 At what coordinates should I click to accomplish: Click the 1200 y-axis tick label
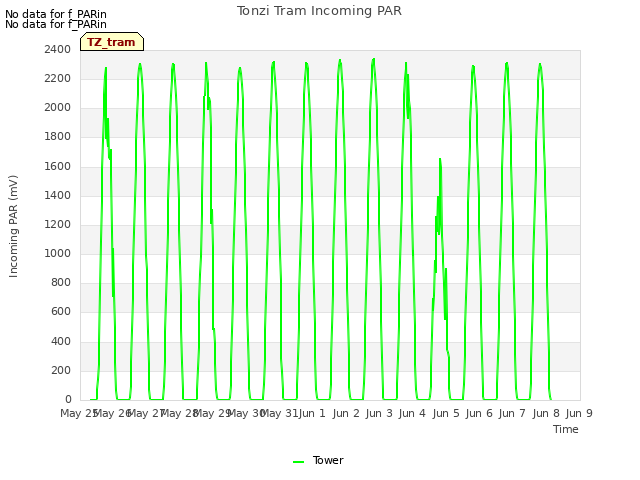[x=58, y=224]
